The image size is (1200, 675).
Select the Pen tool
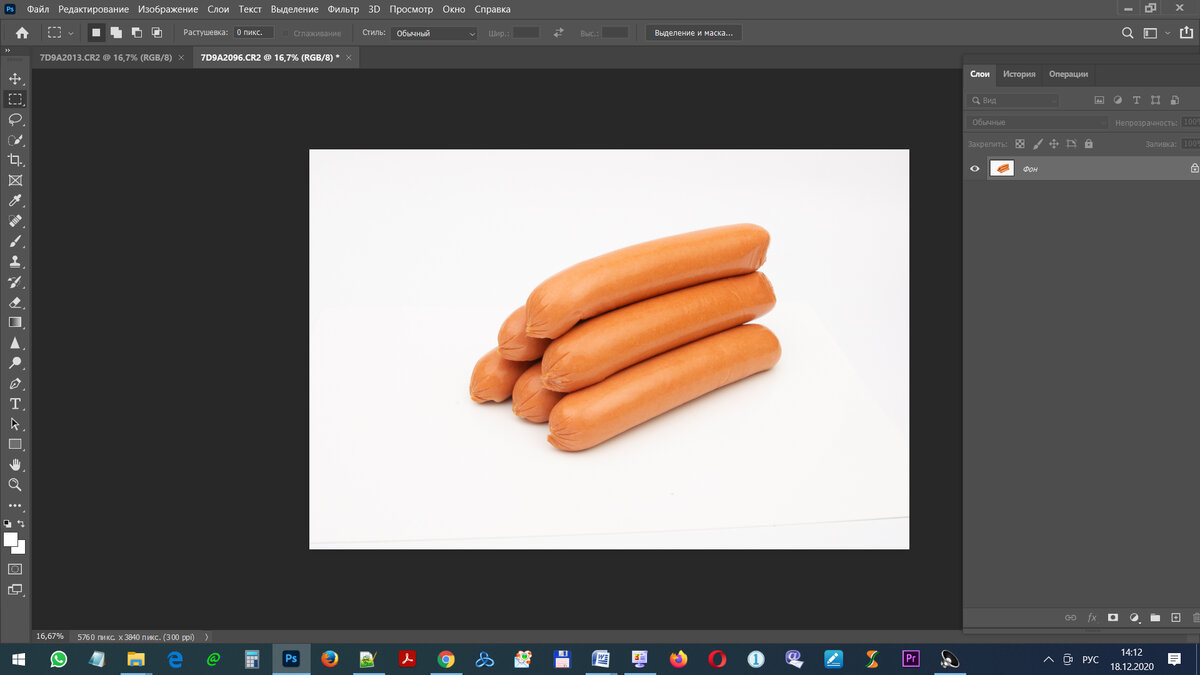point(15,383)
